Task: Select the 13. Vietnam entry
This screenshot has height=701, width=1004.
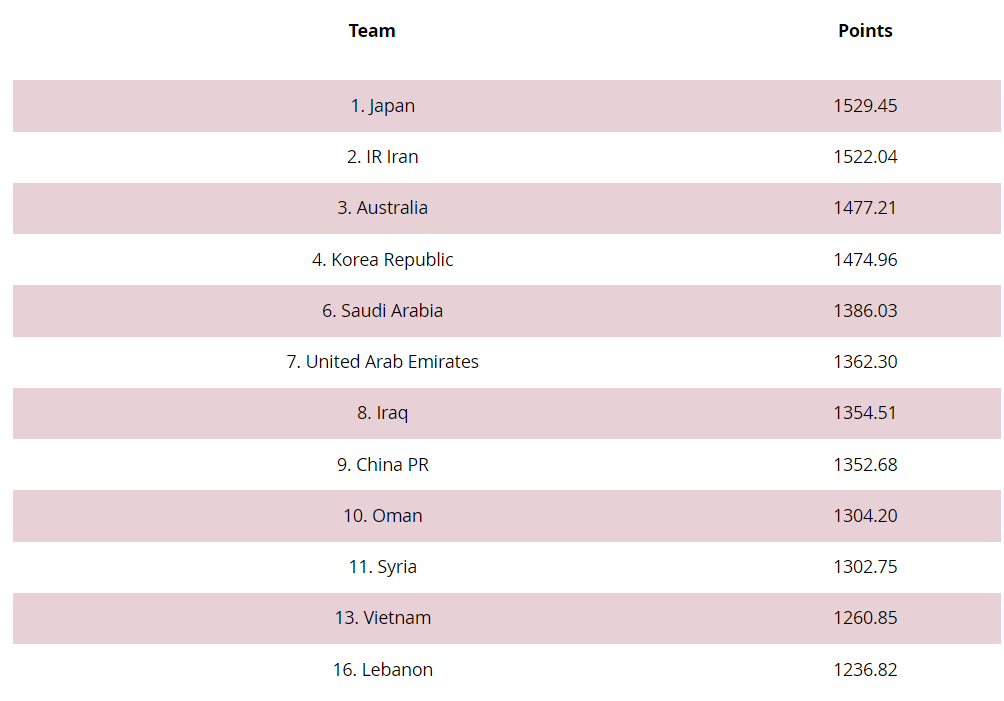Action: tap(382, 618)
